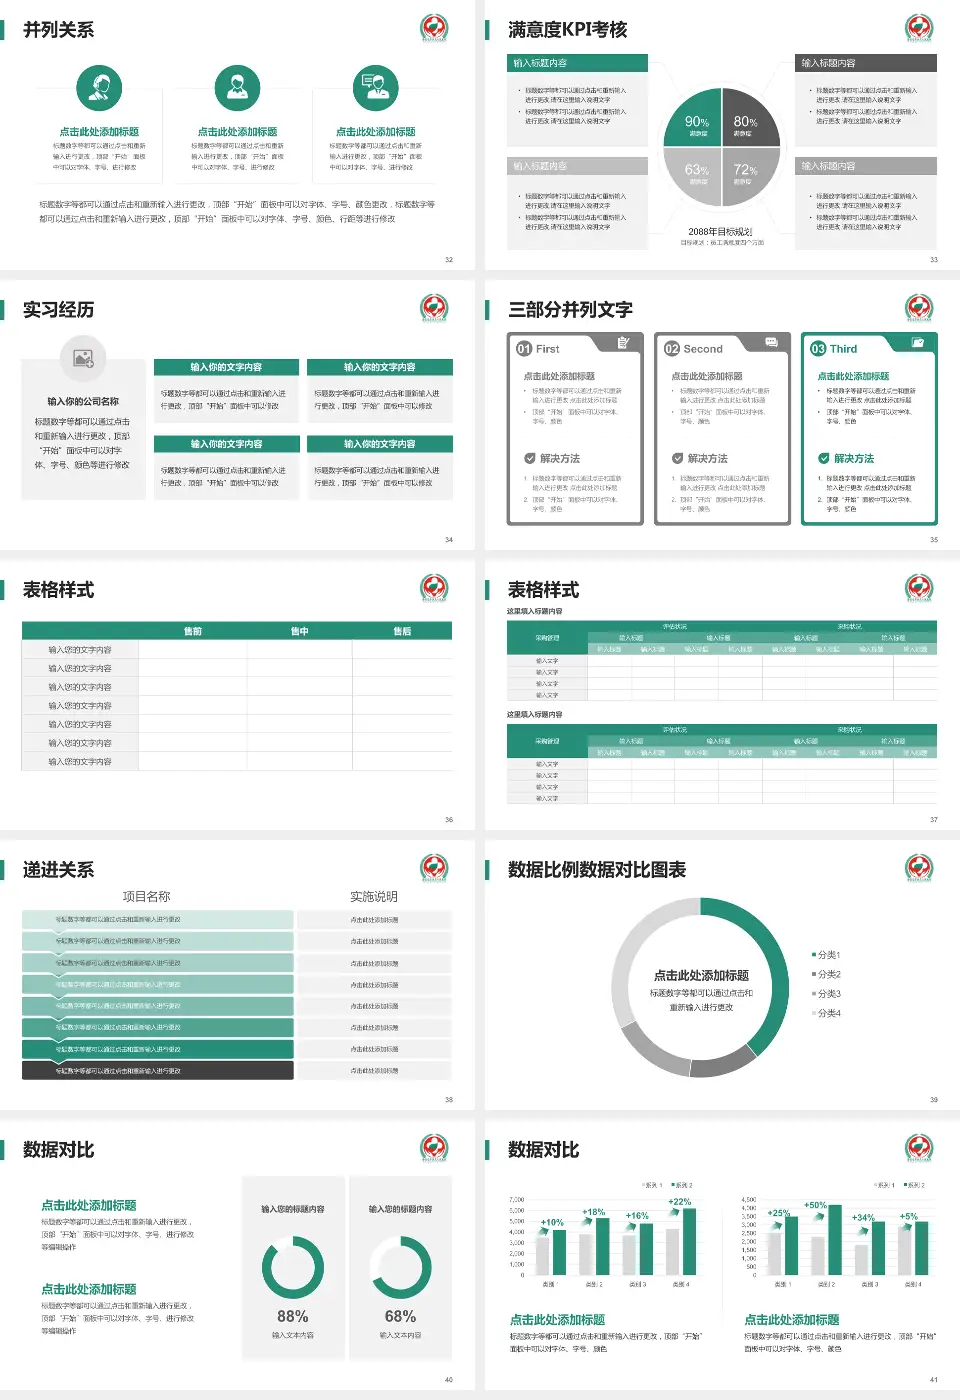The image size is (960, 1400).
Task: Click the top light-green chevron row in 递进关系
Action: 158,919
